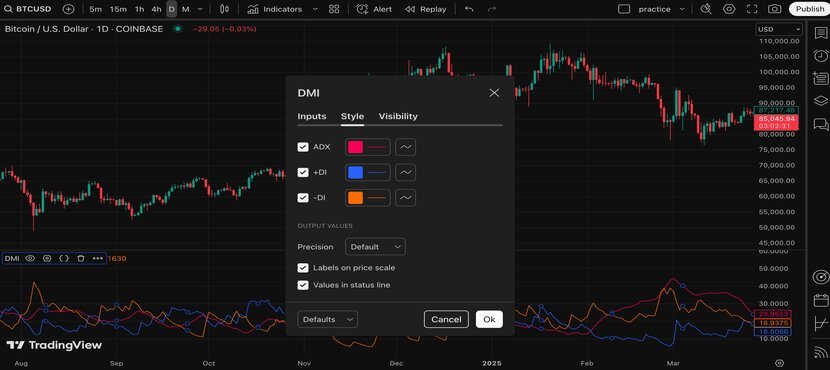Uncheck the -DI plot checkbox
Screen dimensions: 830x370
tap(303, 197)
